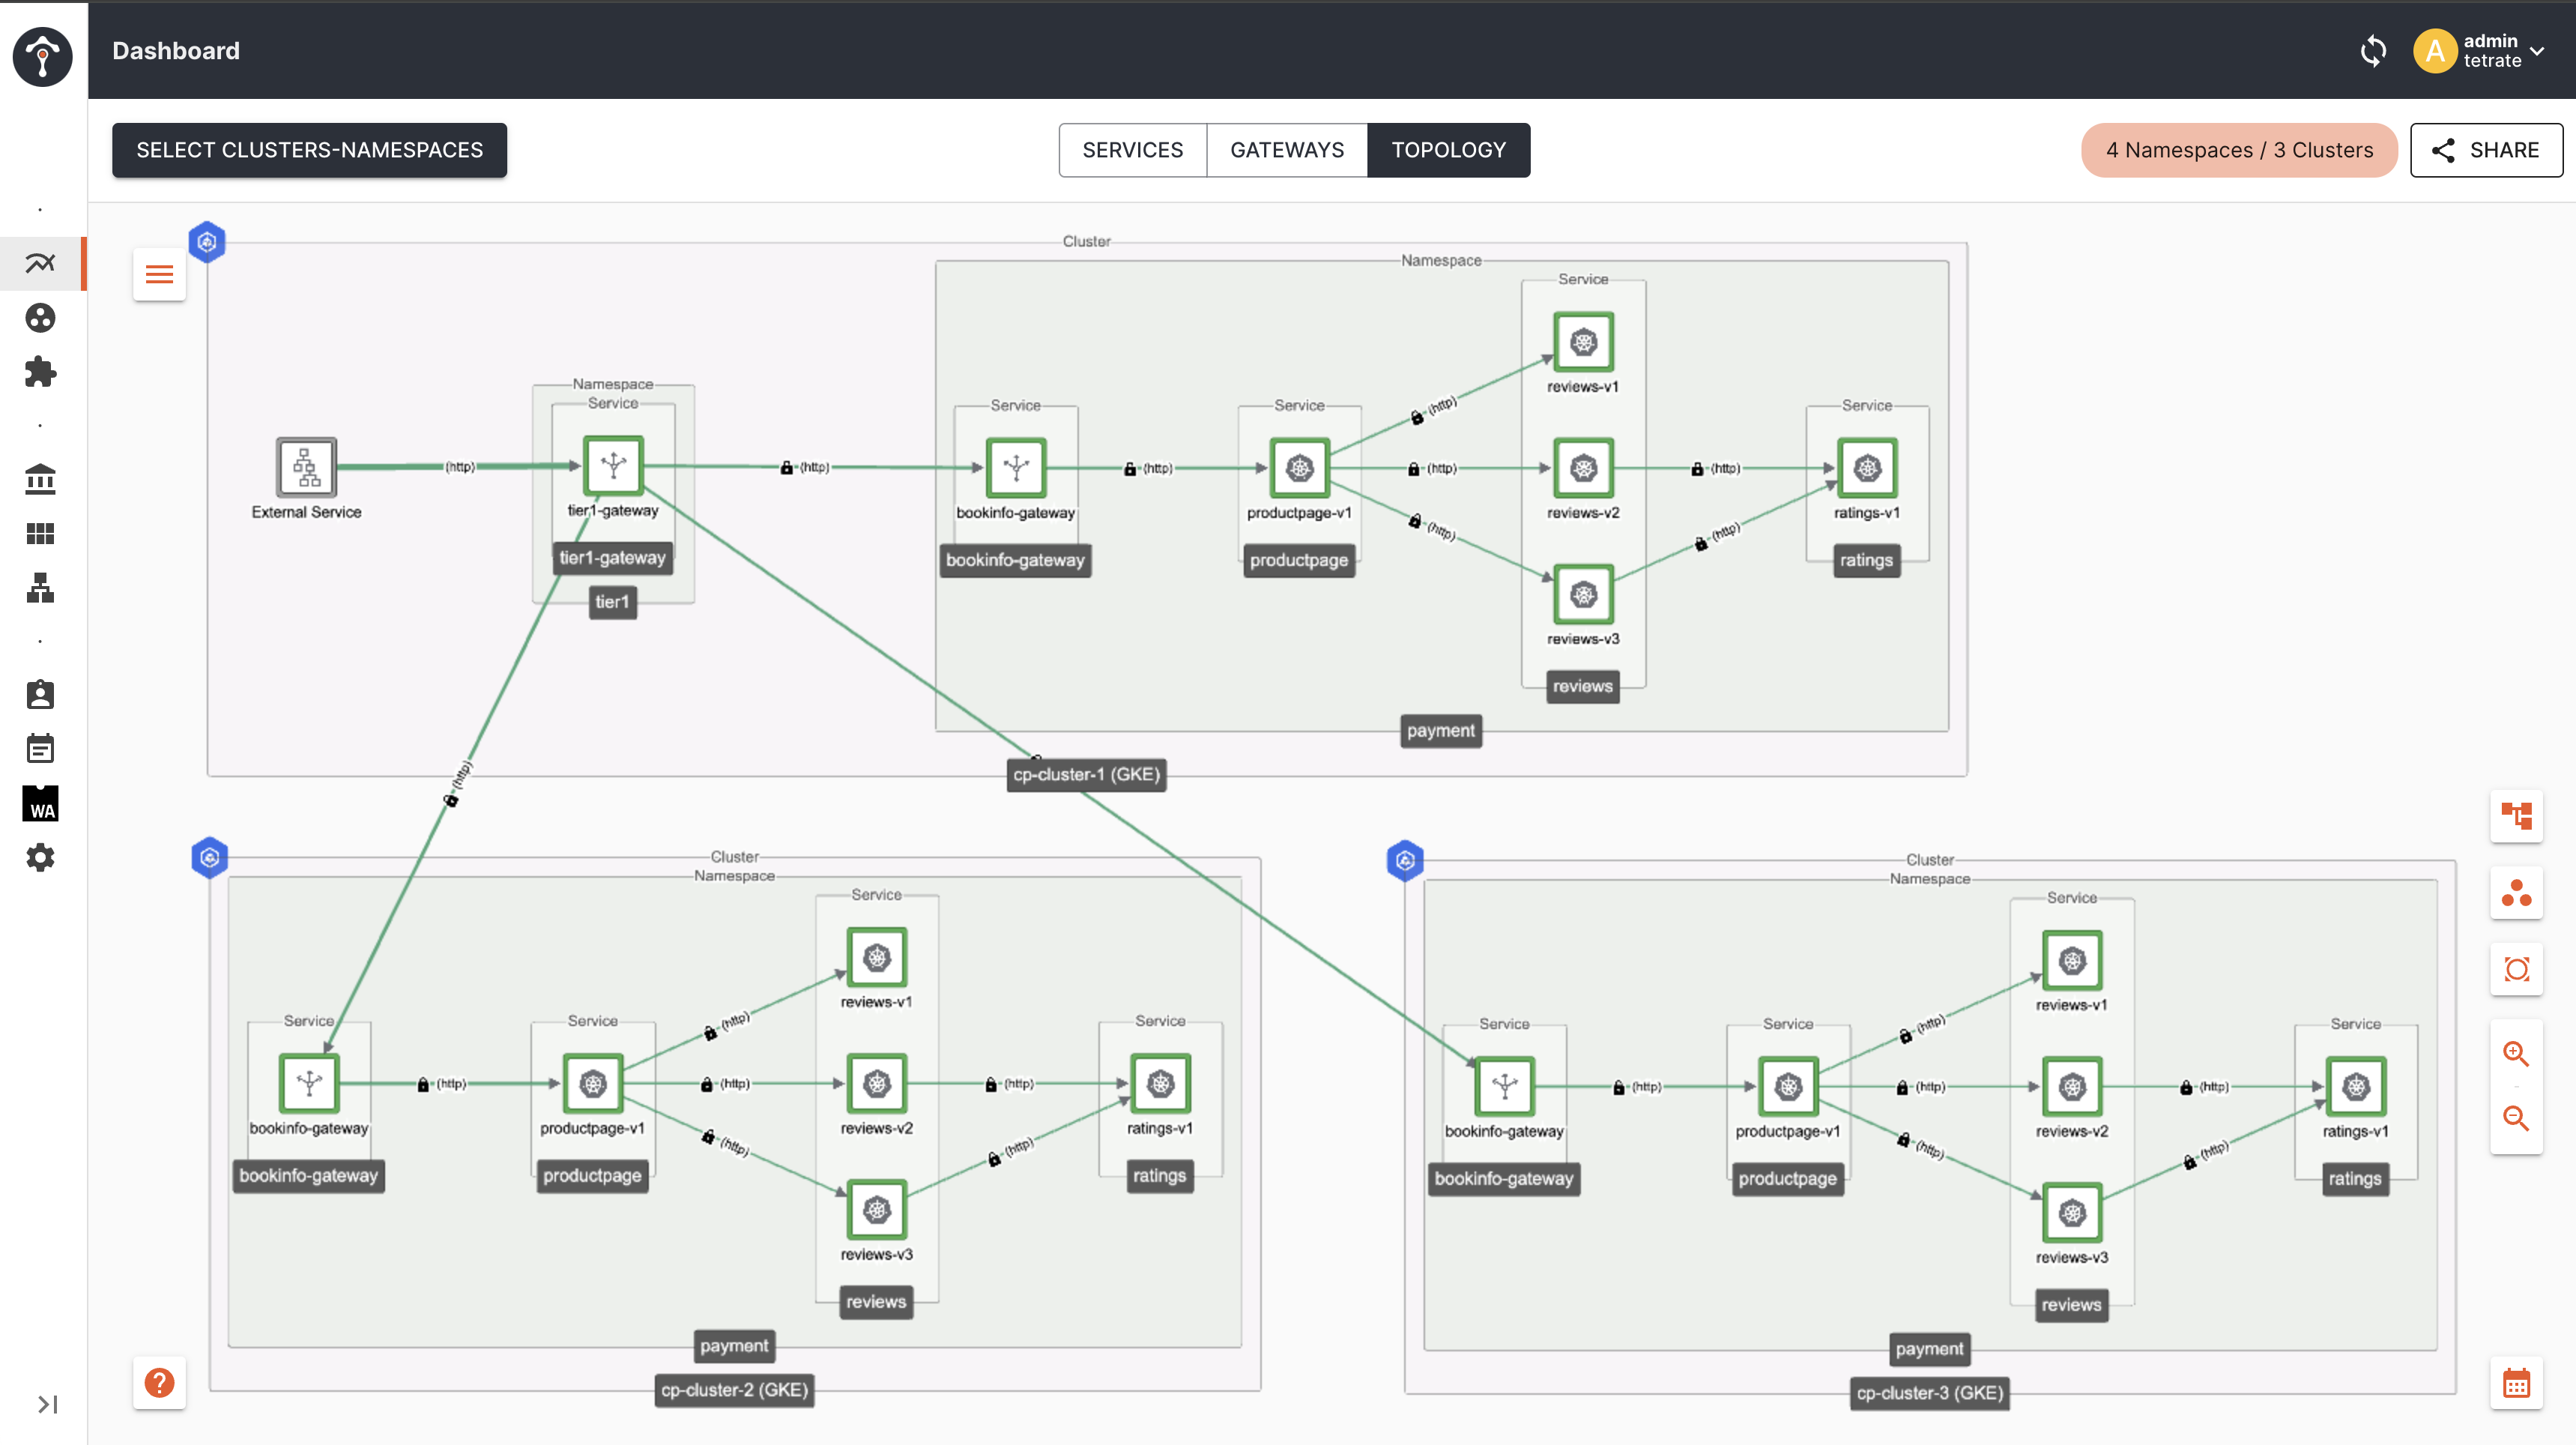Click the fit-to-screen icon on right toolbar
Screen dimensions: 2576x1445
(x=2516, y=969)
